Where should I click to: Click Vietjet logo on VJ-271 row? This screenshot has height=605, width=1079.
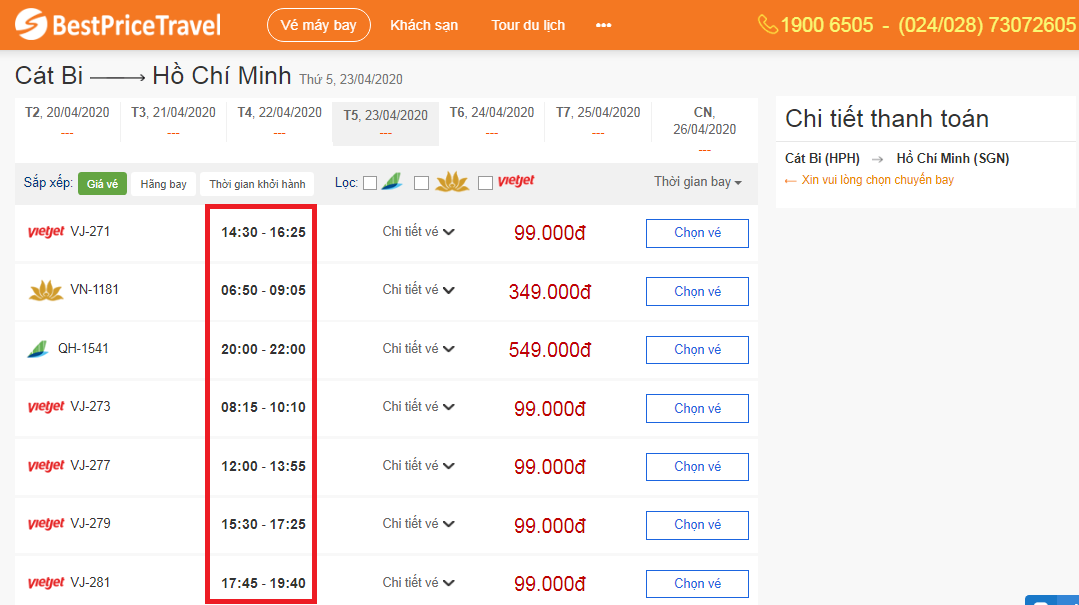[46, 232]
